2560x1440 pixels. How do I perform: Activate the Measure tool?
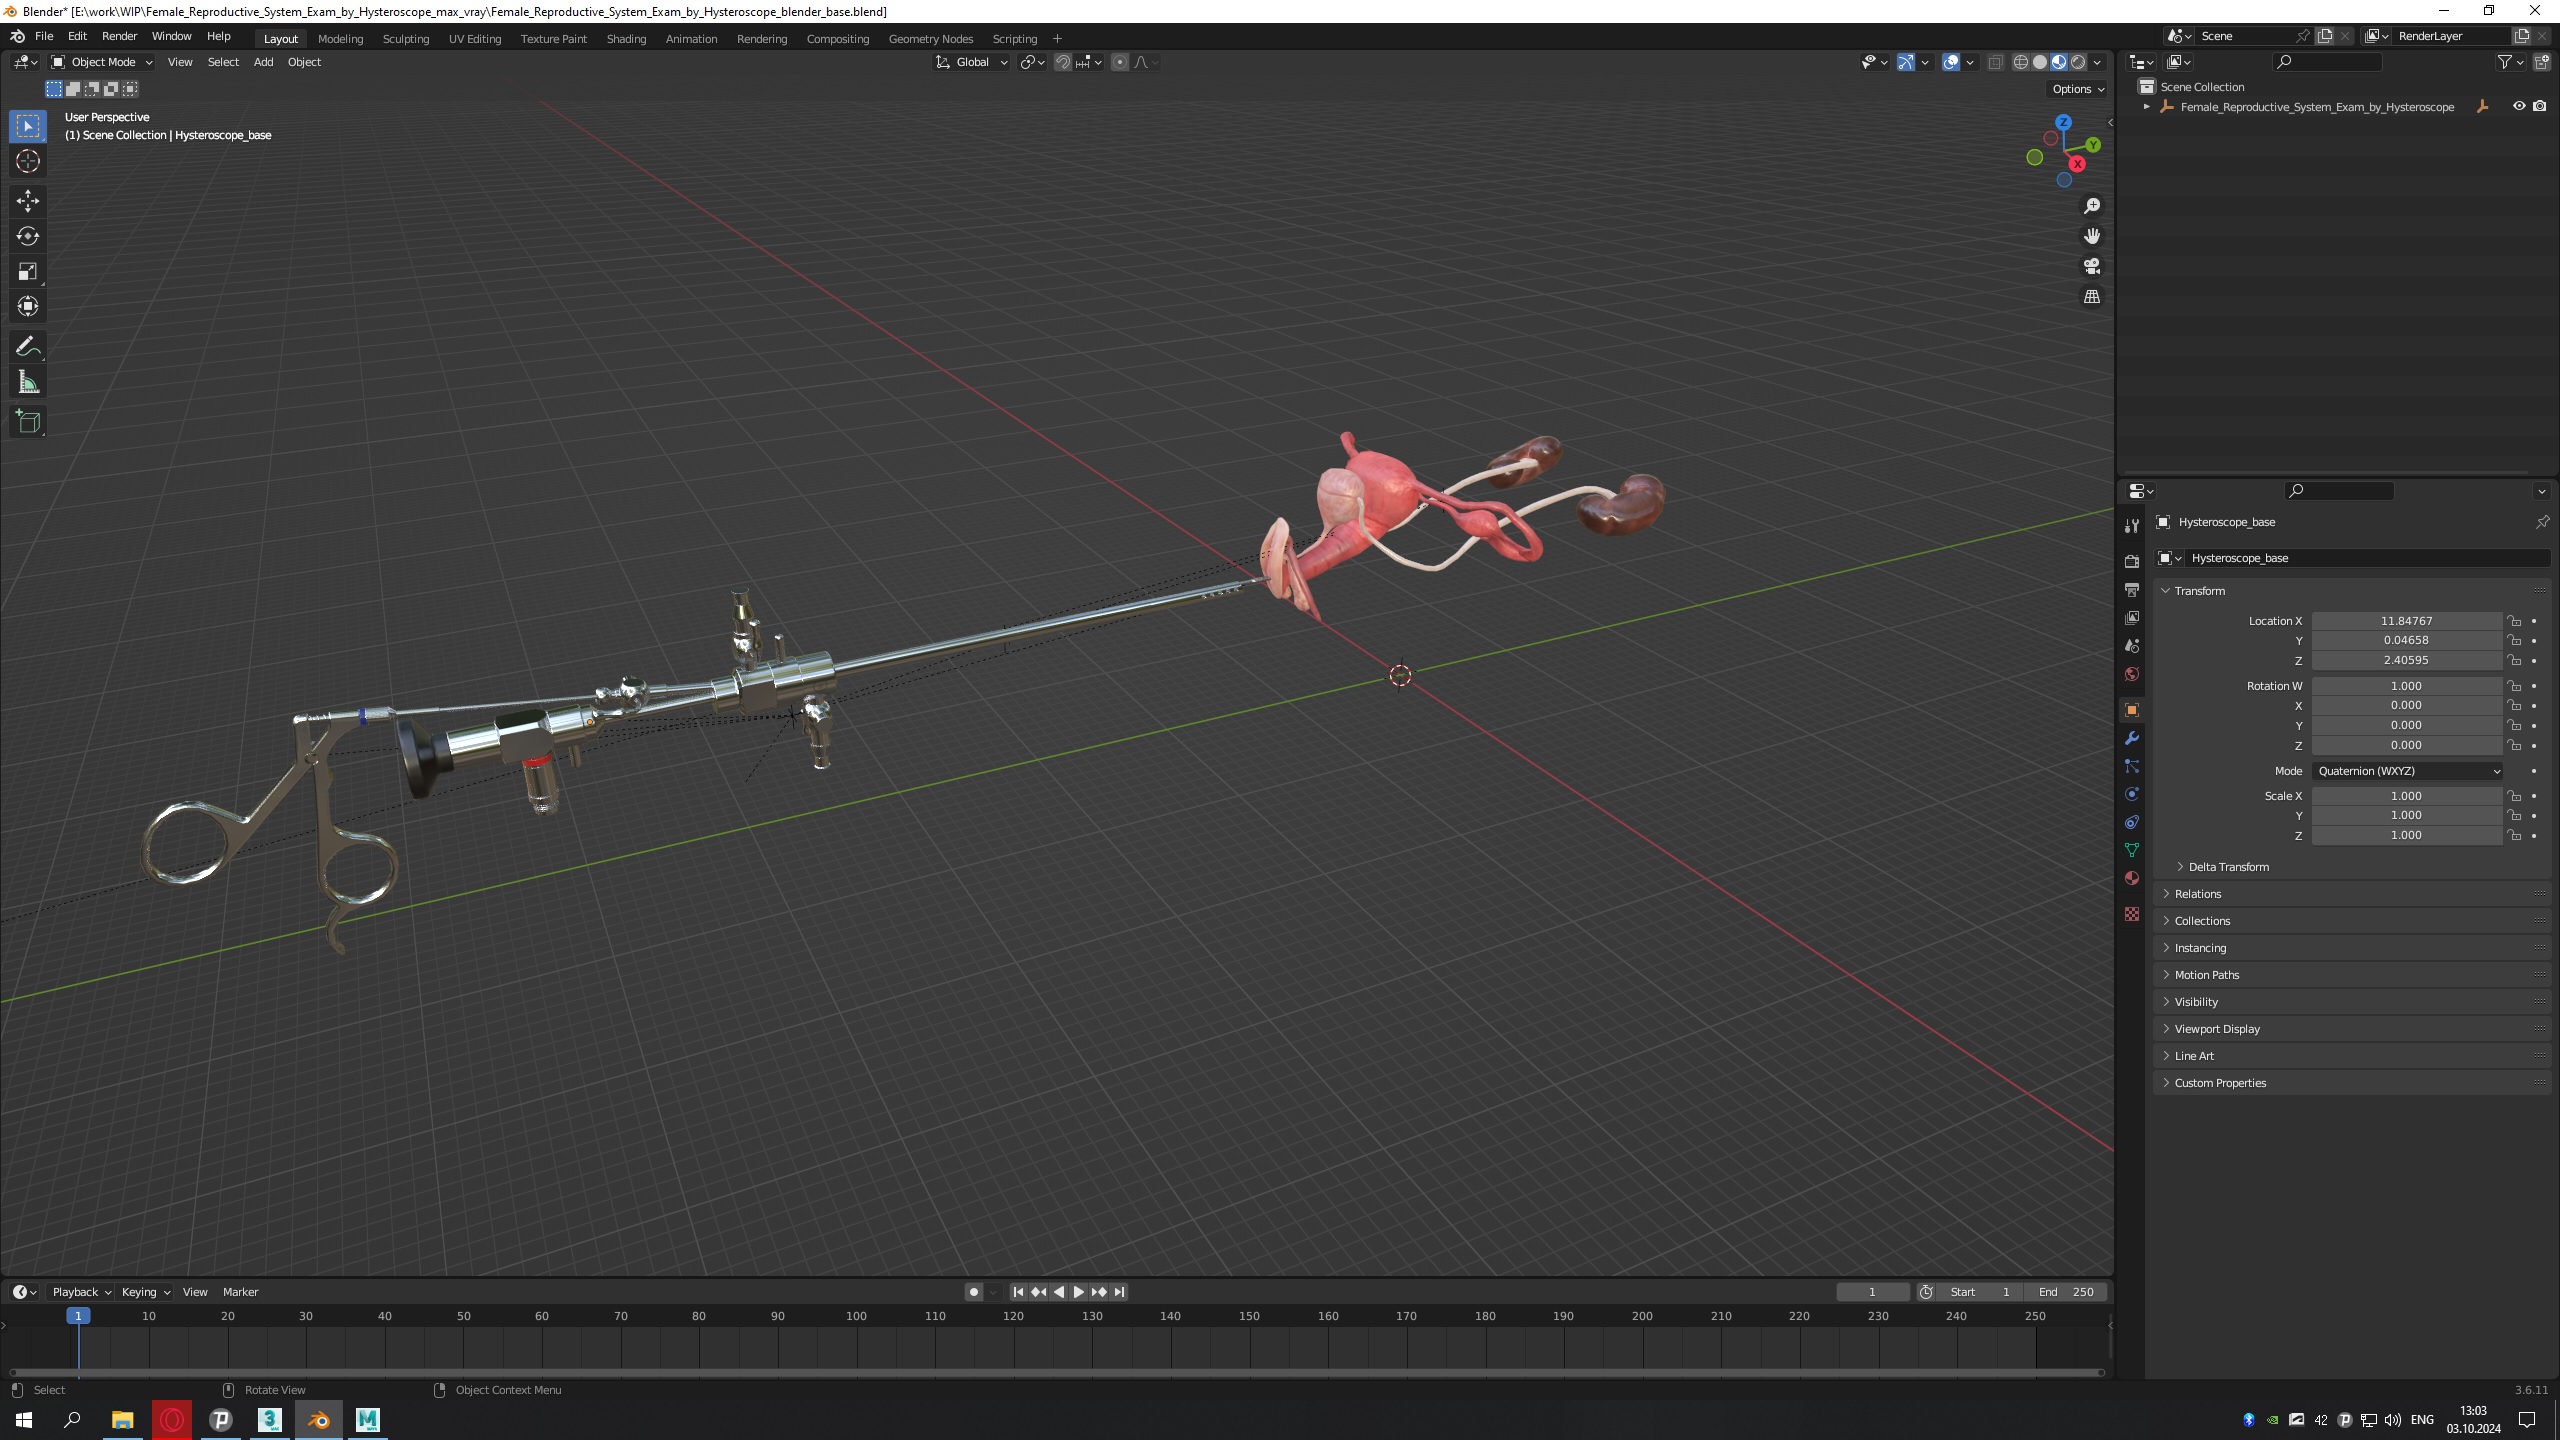(x=27, y=382)
